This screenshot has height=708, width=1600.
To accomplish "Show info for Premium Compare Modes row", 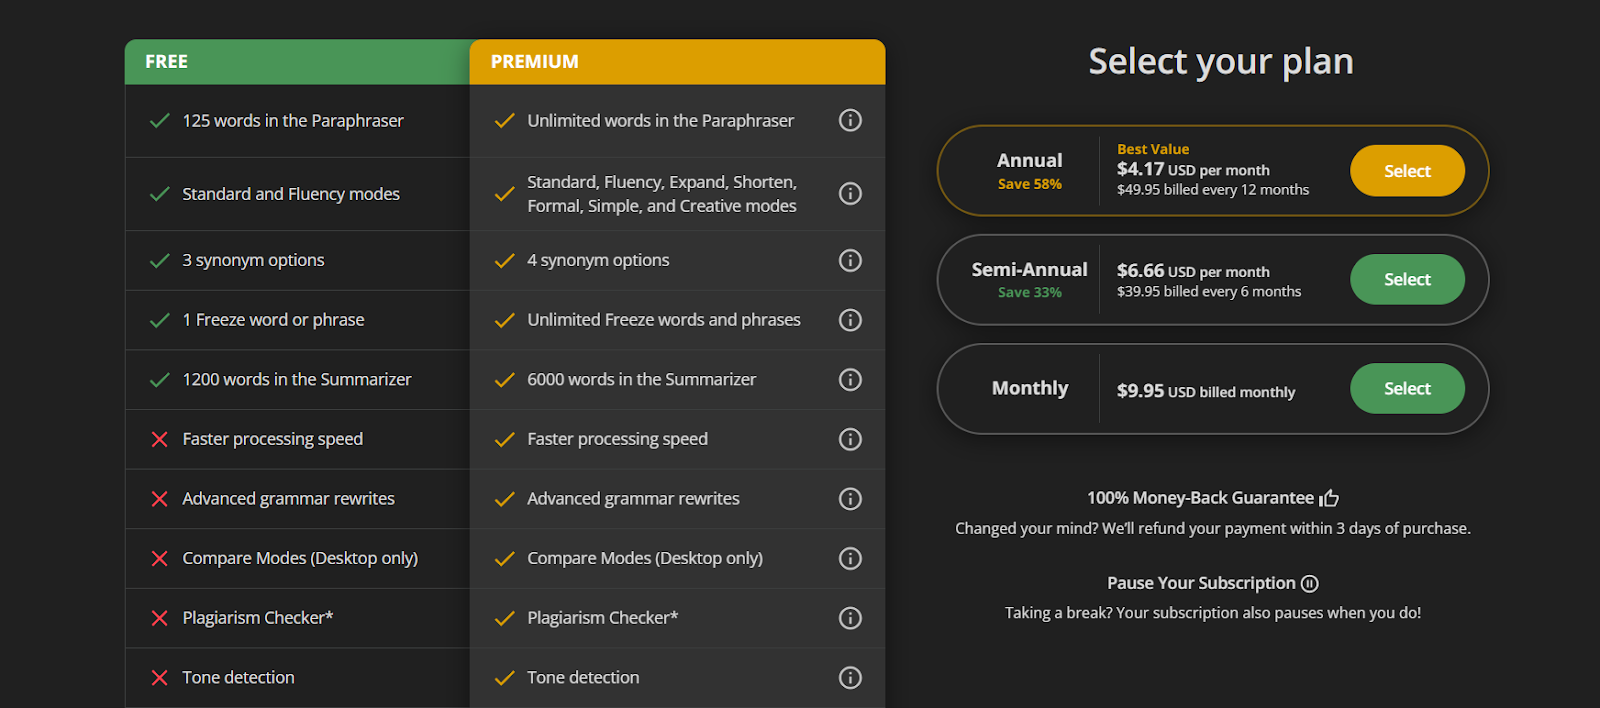I will point(850,558).
